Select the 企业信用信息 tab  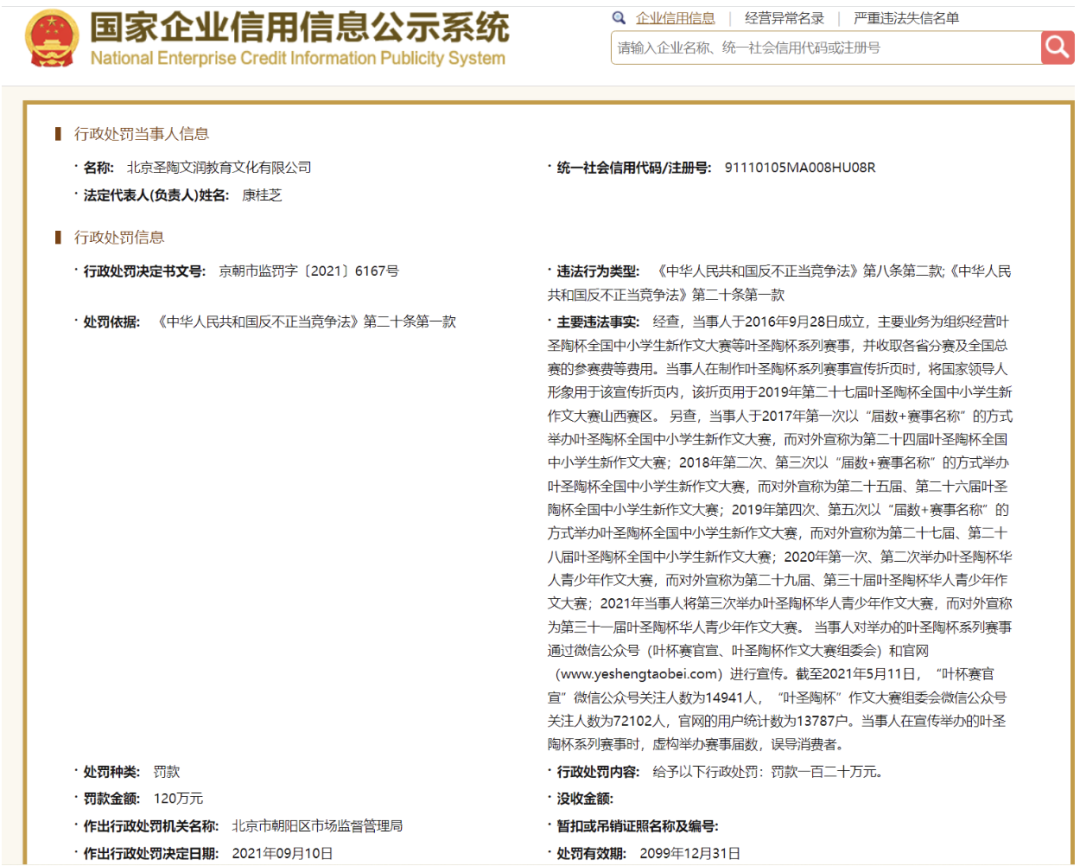[675, 19]
